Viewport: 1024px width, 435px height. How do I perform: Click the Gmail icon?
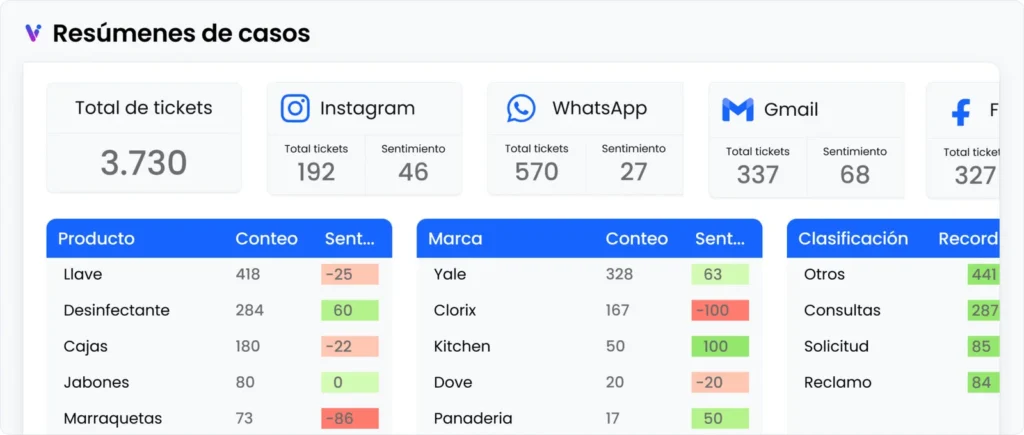[737, 110]
